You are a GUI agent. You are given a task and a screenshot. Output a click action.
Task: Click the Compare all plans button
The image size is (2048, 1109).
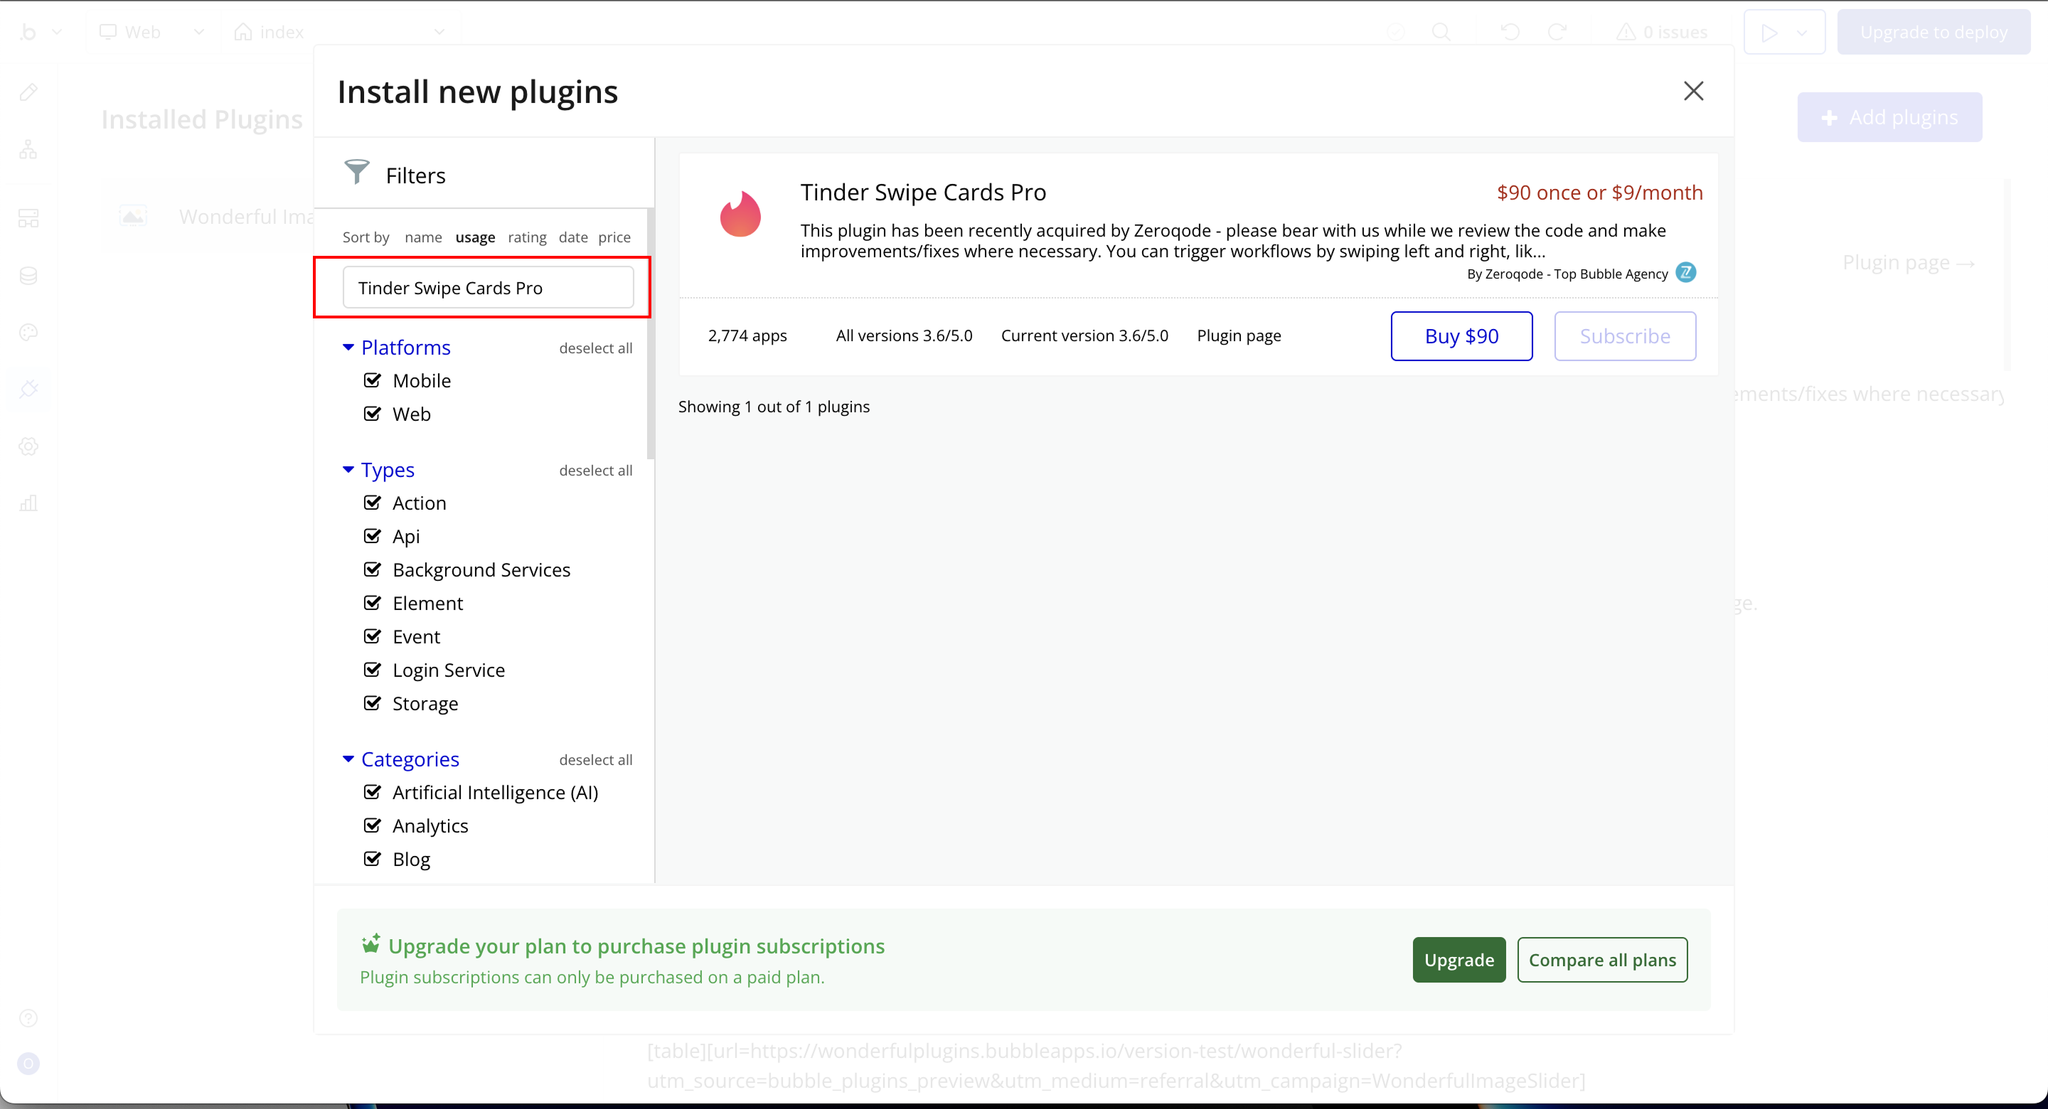1602,960
